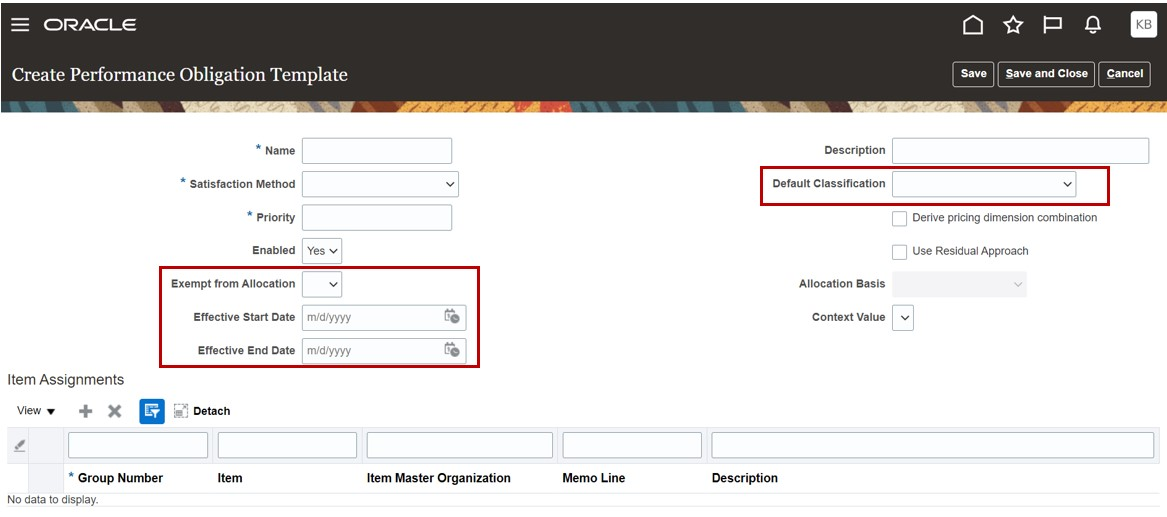Check Derive pricing dimension combination
Viewport: 1167px width, 517px height.
click(x=900, y=219)
